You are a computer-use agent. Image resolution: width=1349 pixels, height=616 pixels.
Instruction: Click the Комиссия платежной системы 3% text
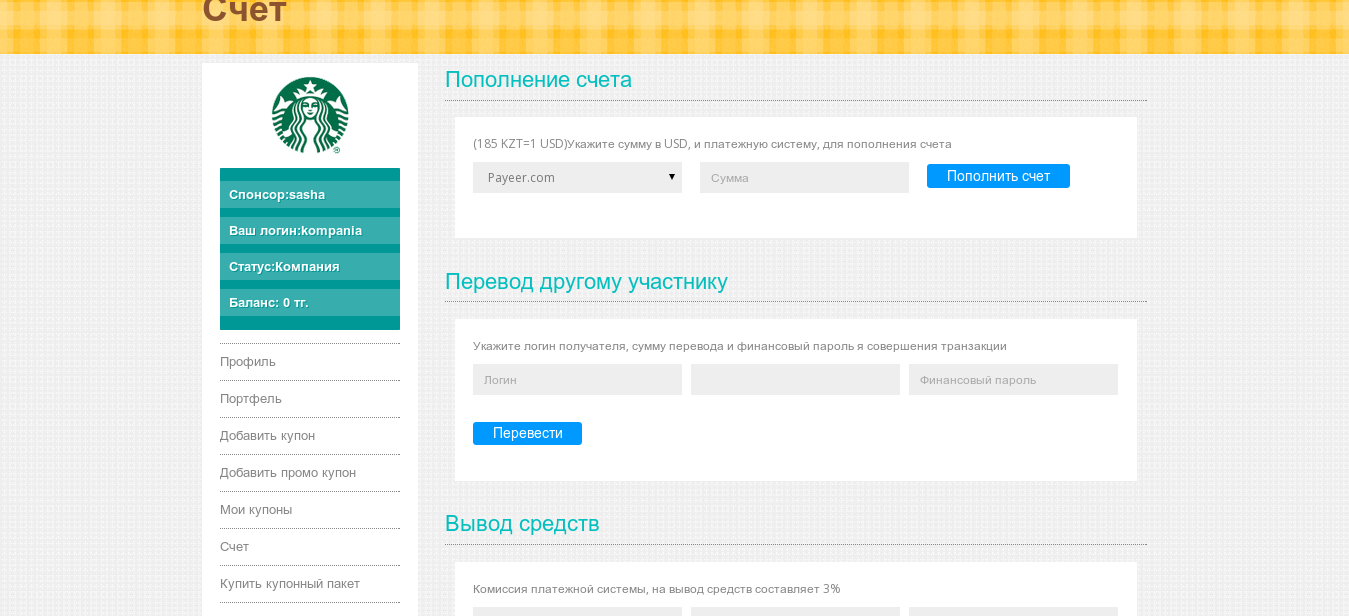coord(656,589)
